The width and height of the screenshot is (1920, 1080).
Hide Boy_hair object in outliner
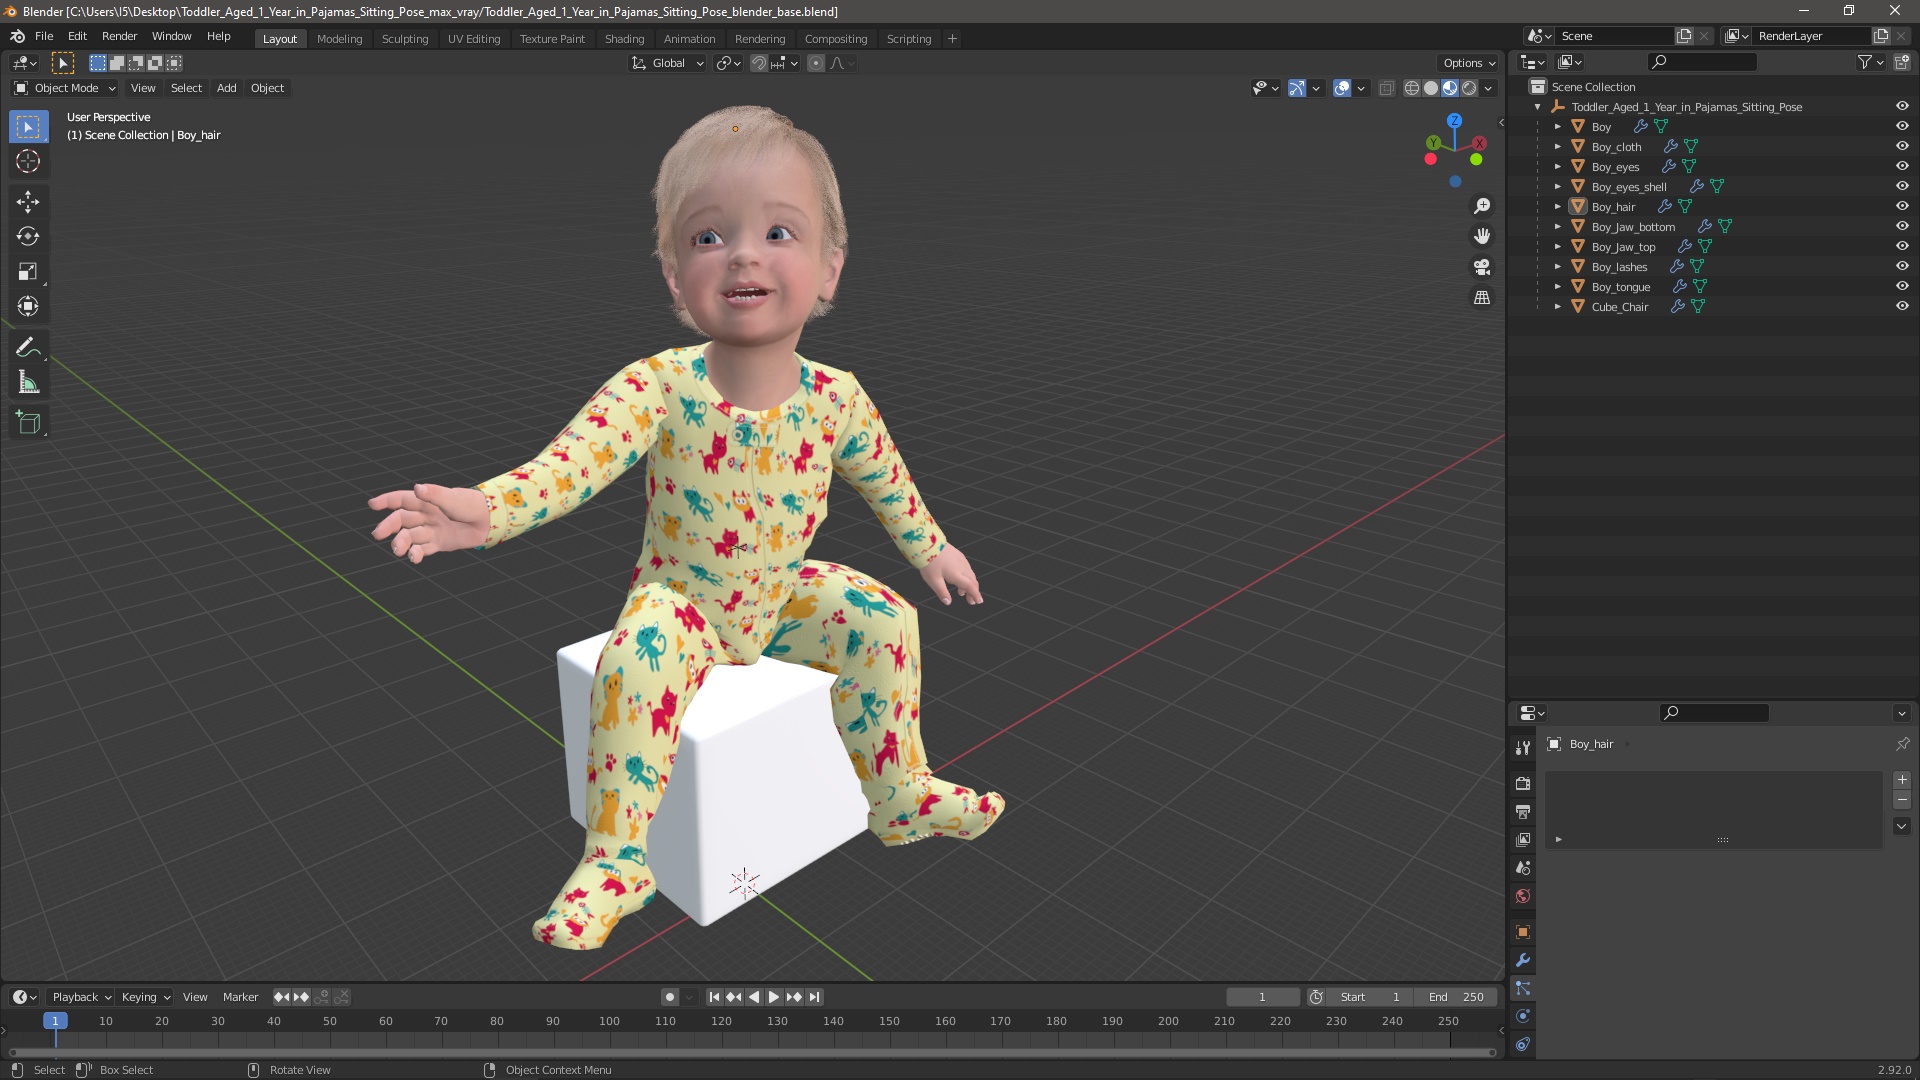(1902, 206)
